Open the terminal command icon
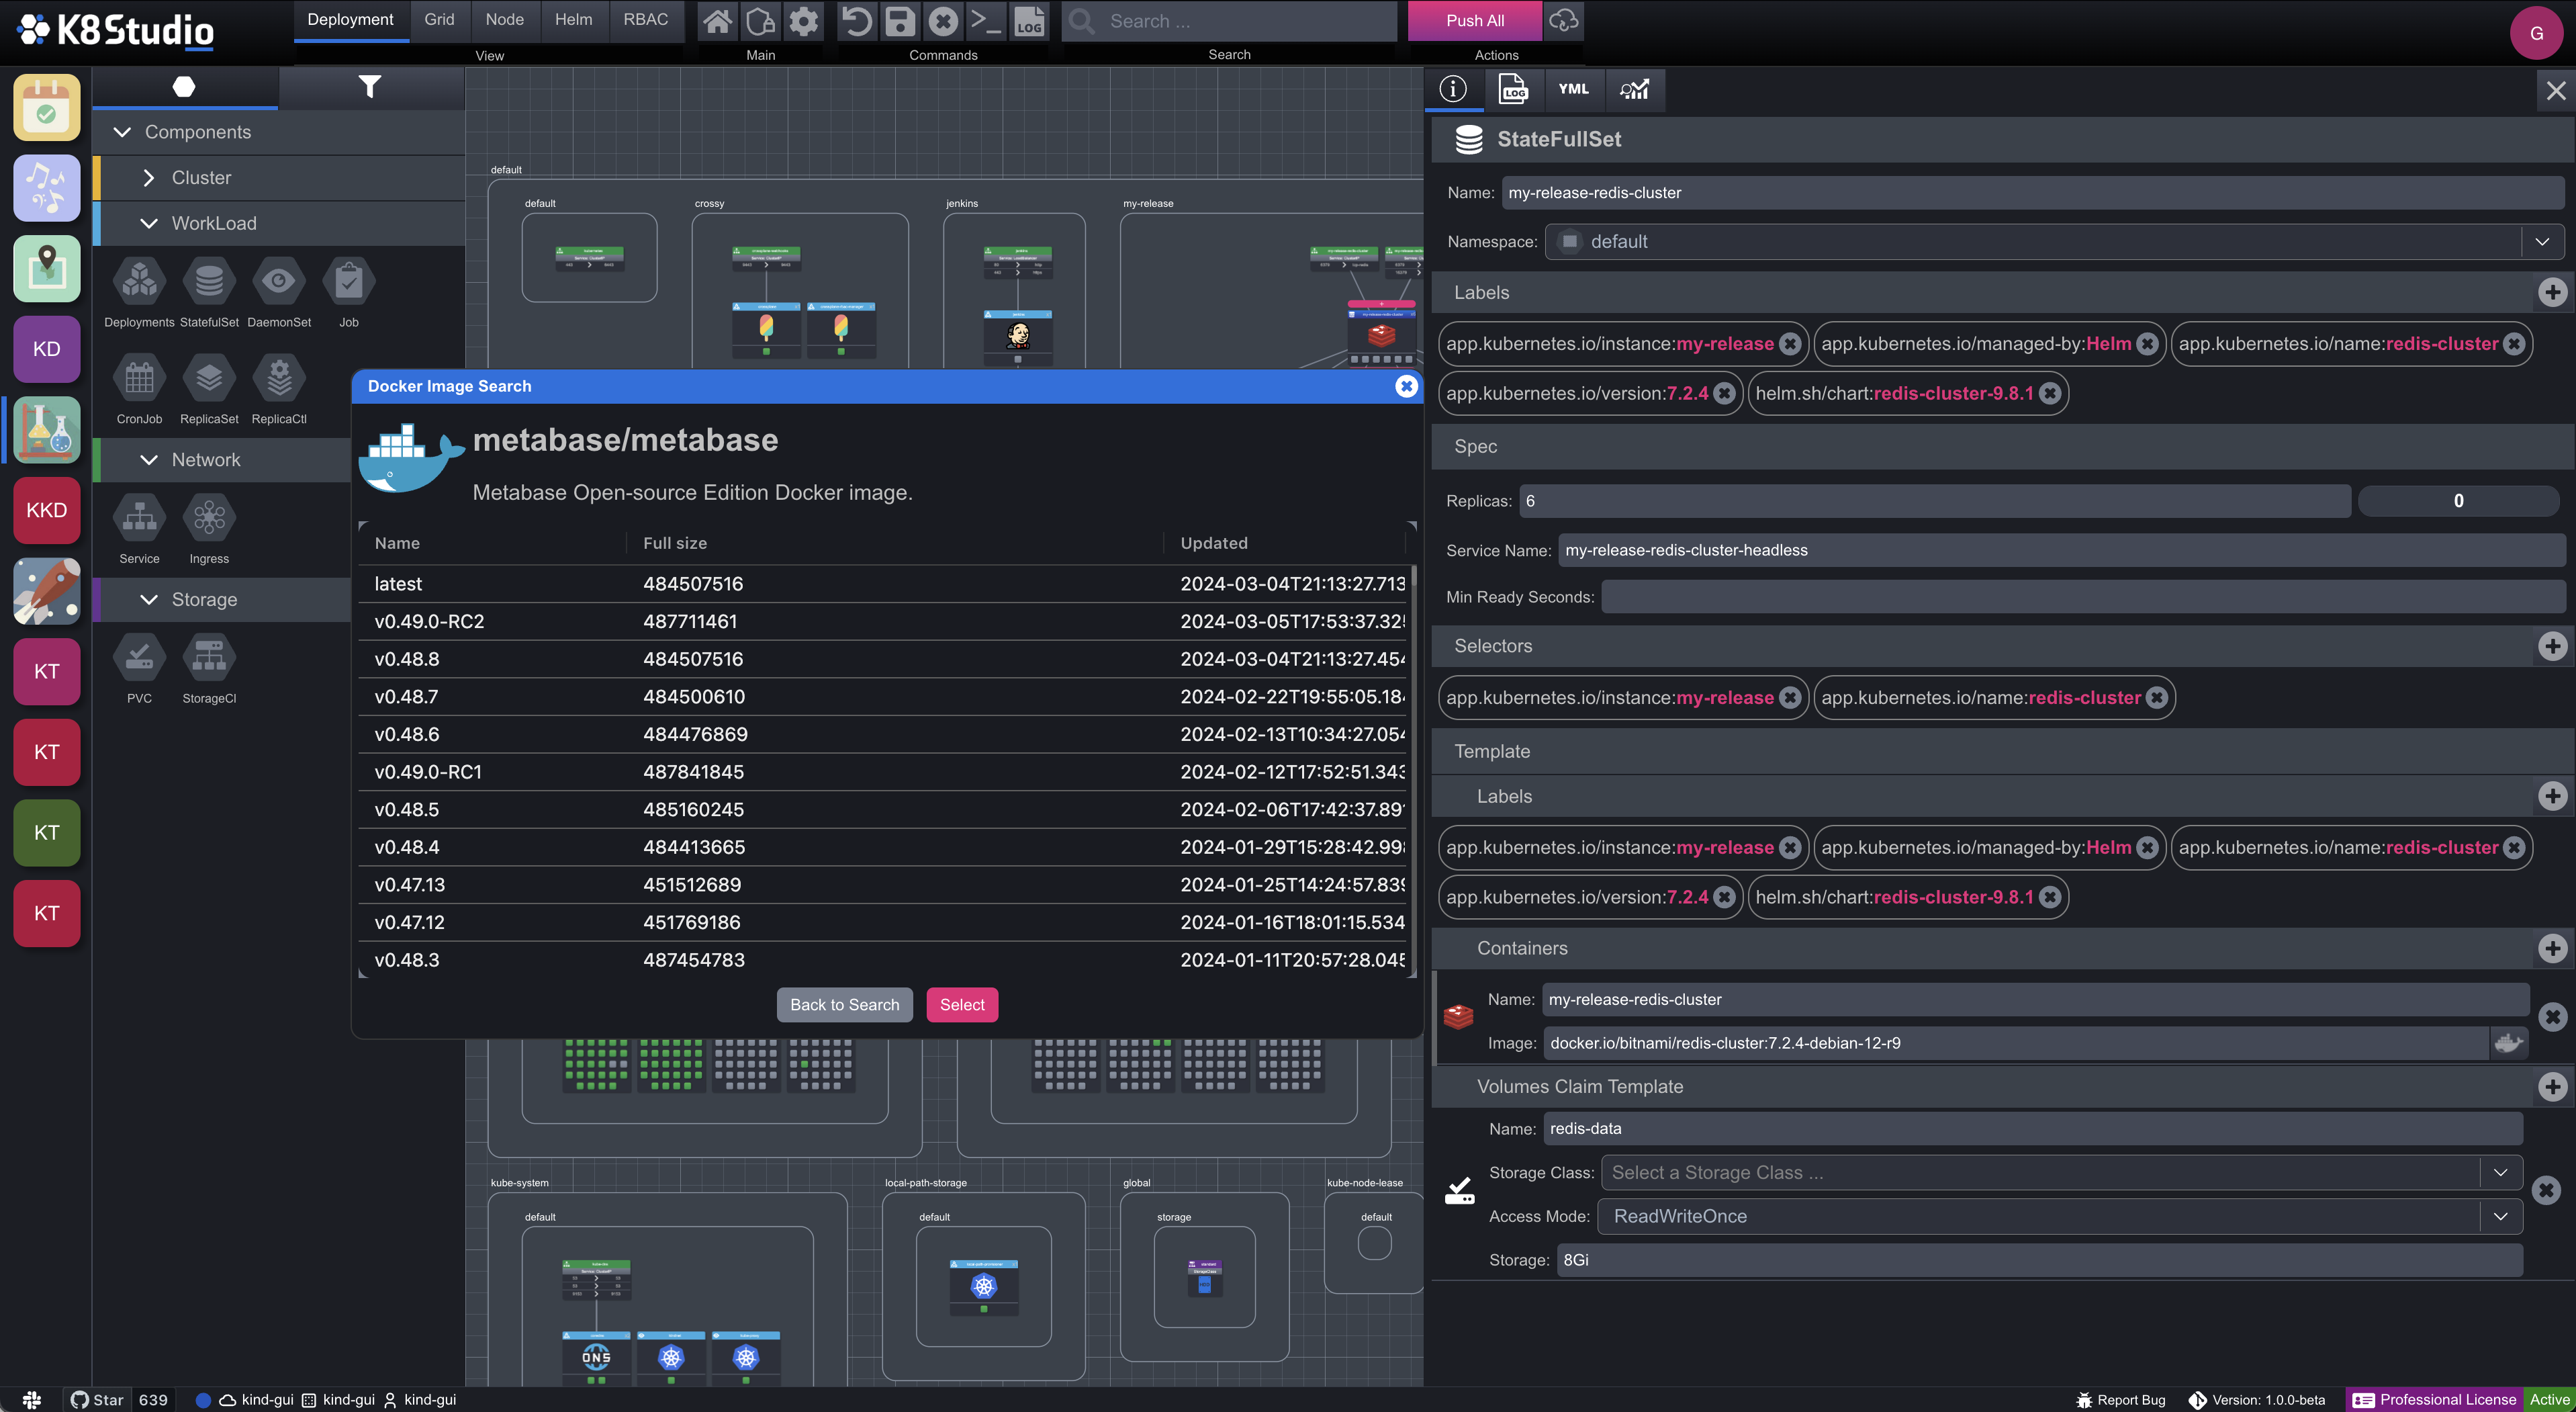2576x1412 pixels. (986, 21)
